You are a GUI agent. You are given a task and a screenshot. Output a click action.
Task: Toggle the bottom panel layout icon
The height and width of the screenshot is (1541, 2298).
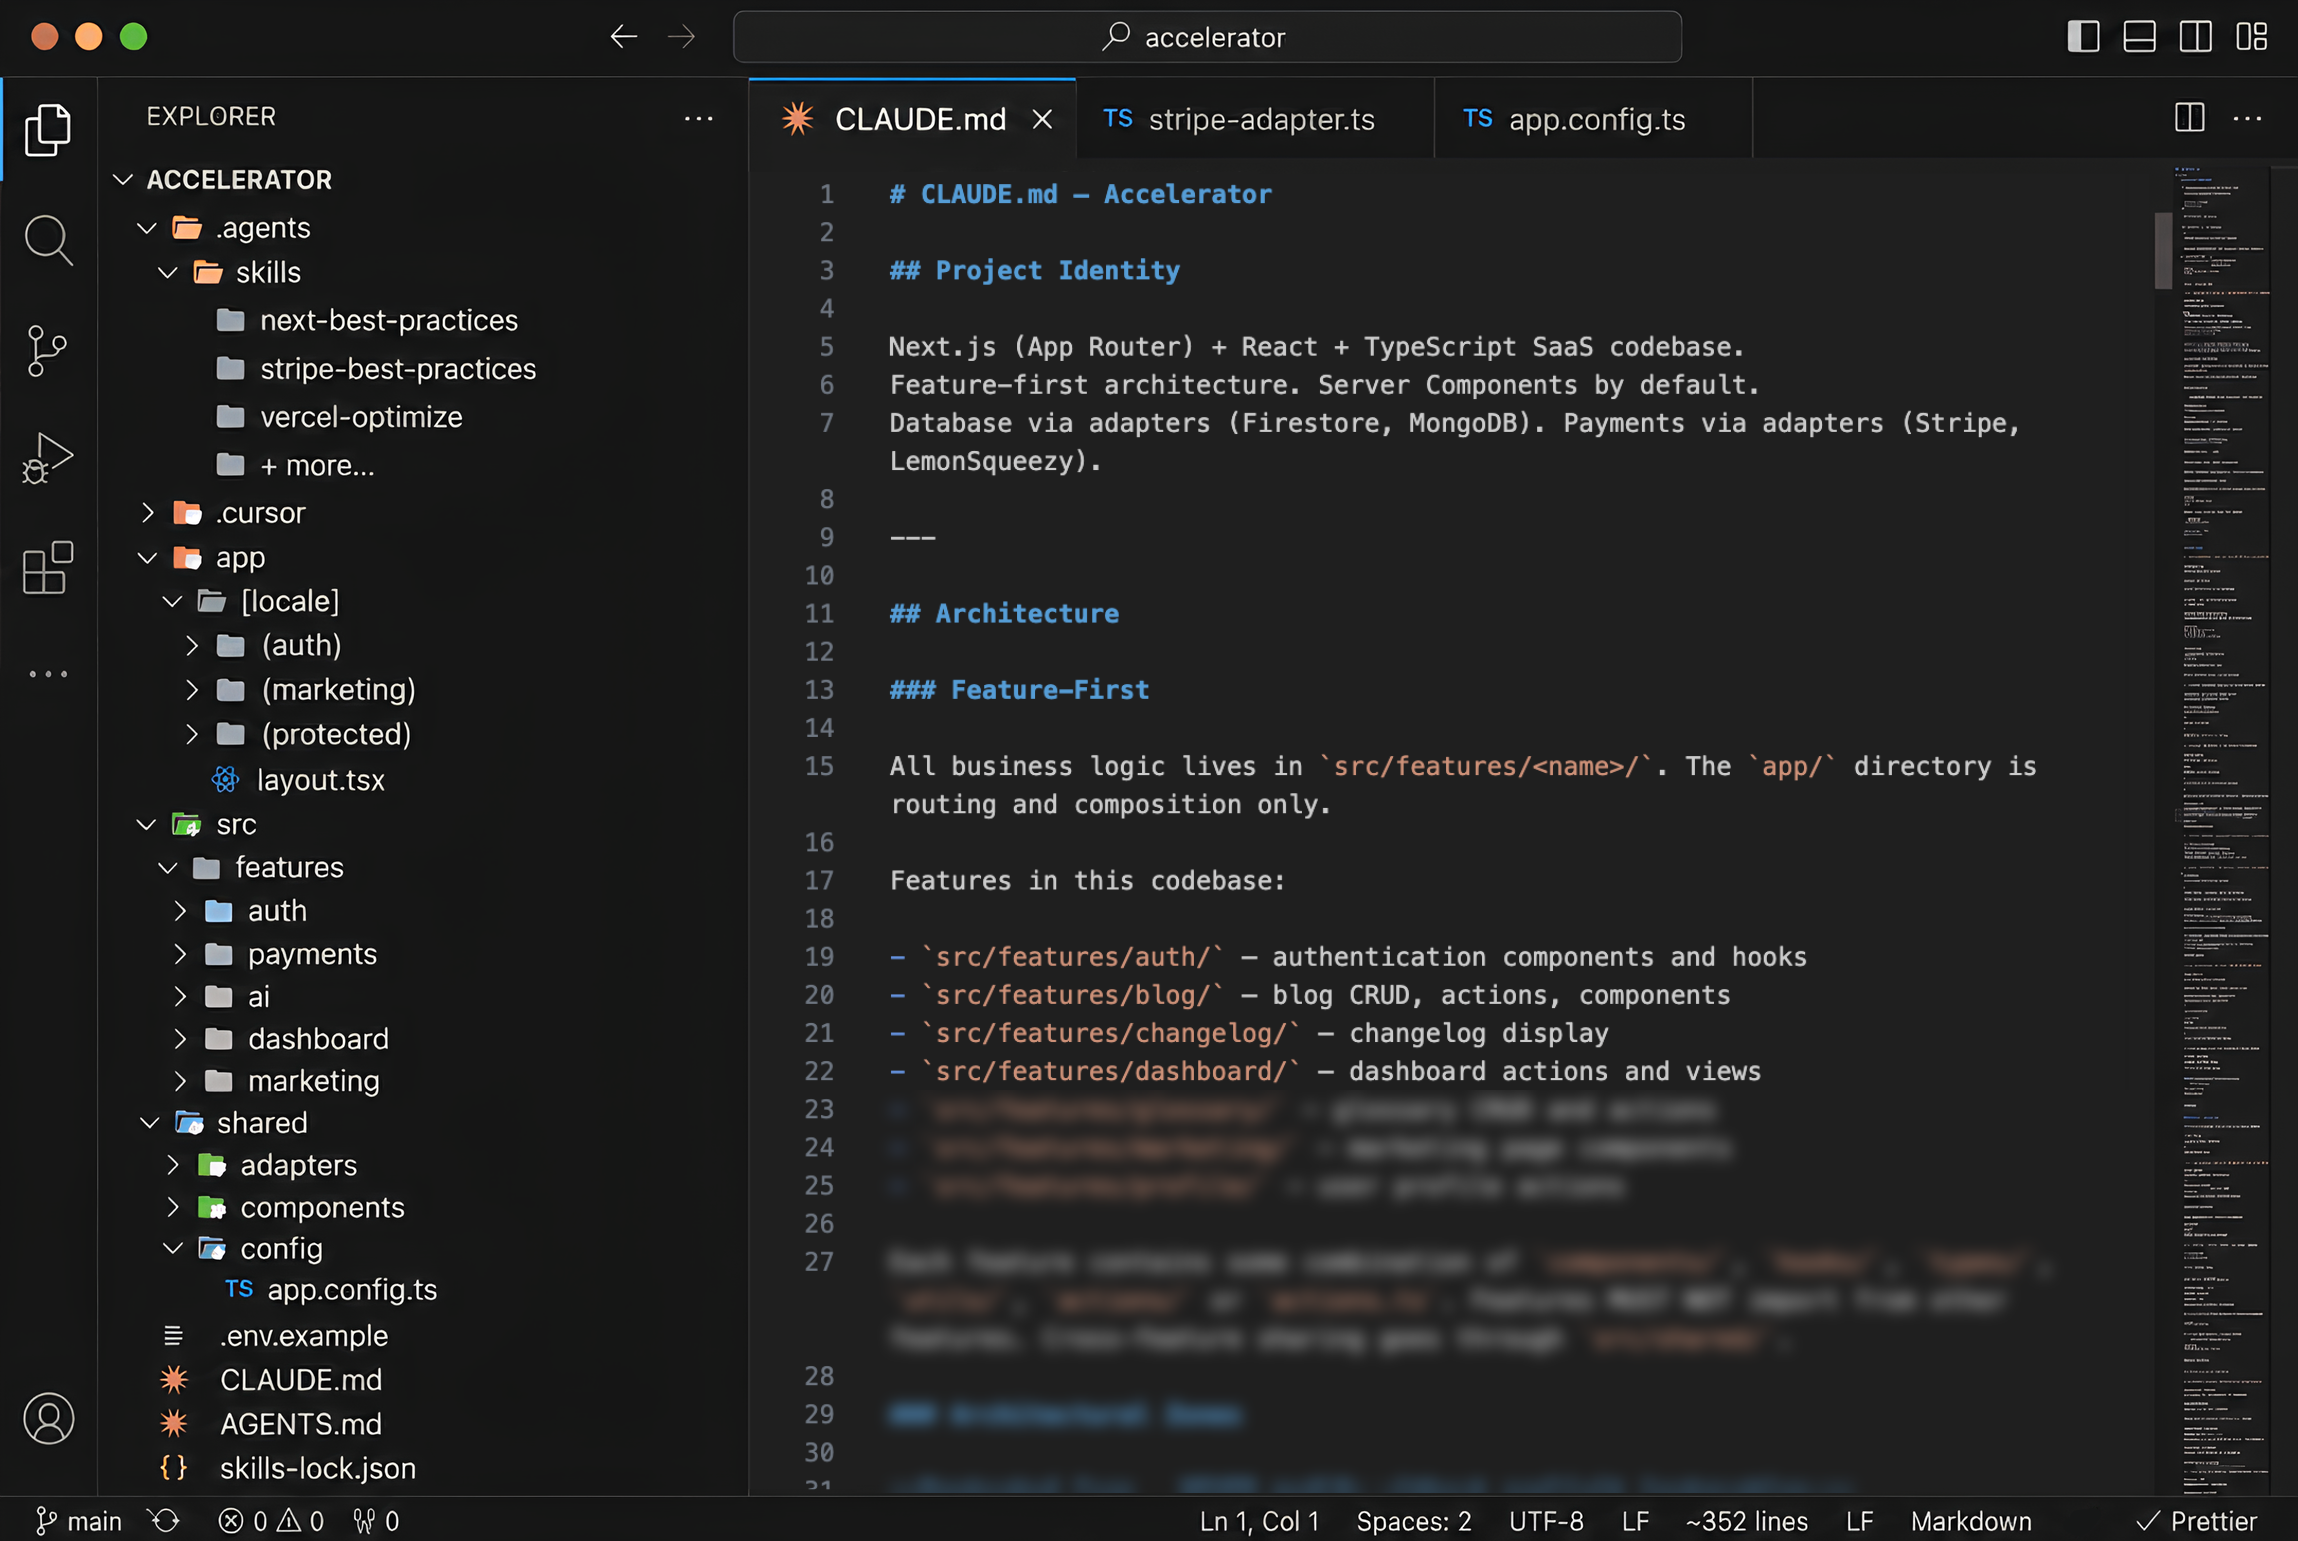(x=2139, y=37)
